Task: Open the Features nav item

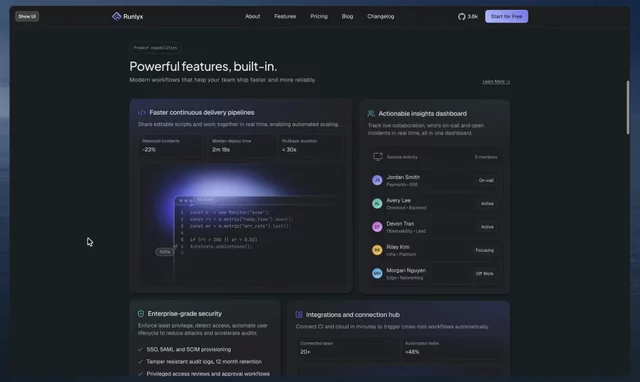Action: (285, 17)
